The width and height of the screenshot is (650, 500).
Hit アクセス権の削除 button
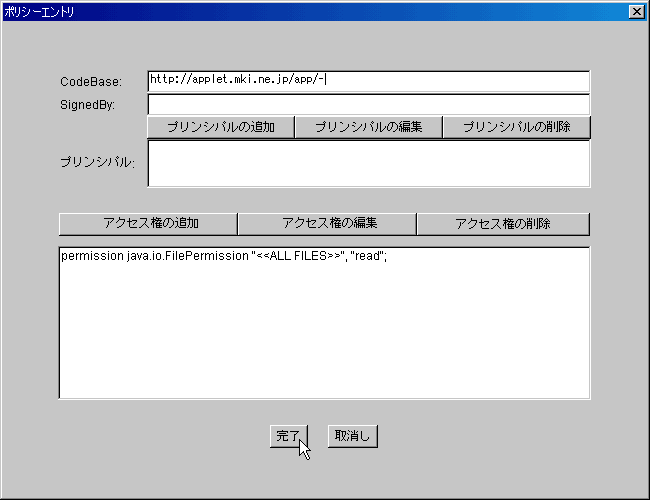503,224
